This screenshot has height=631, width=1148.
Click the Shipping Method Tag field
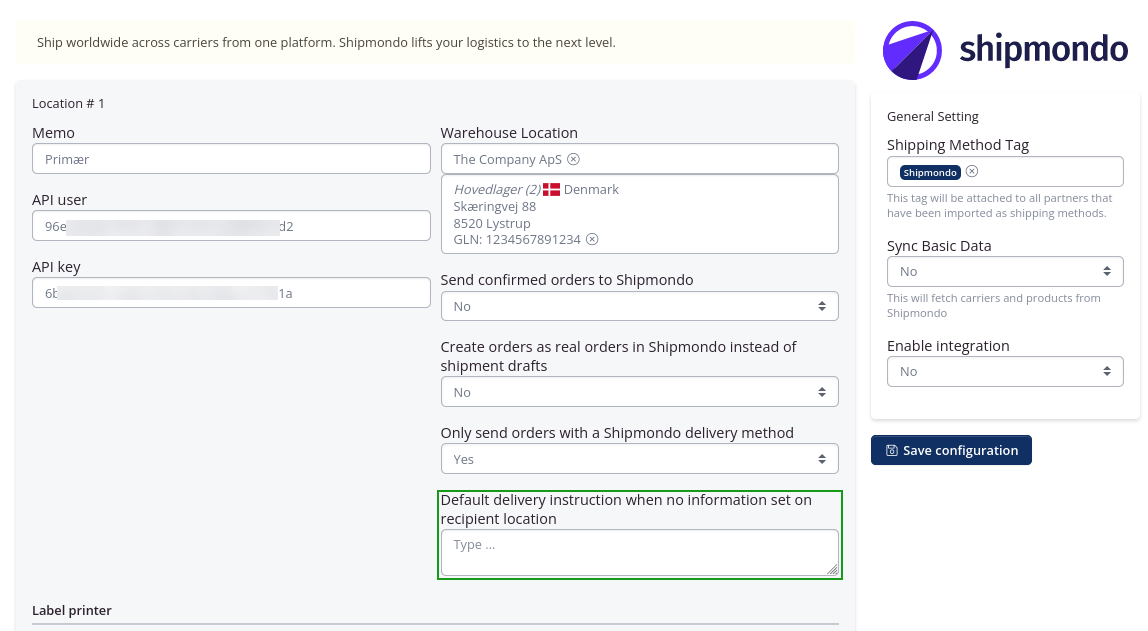(1050, 172)
